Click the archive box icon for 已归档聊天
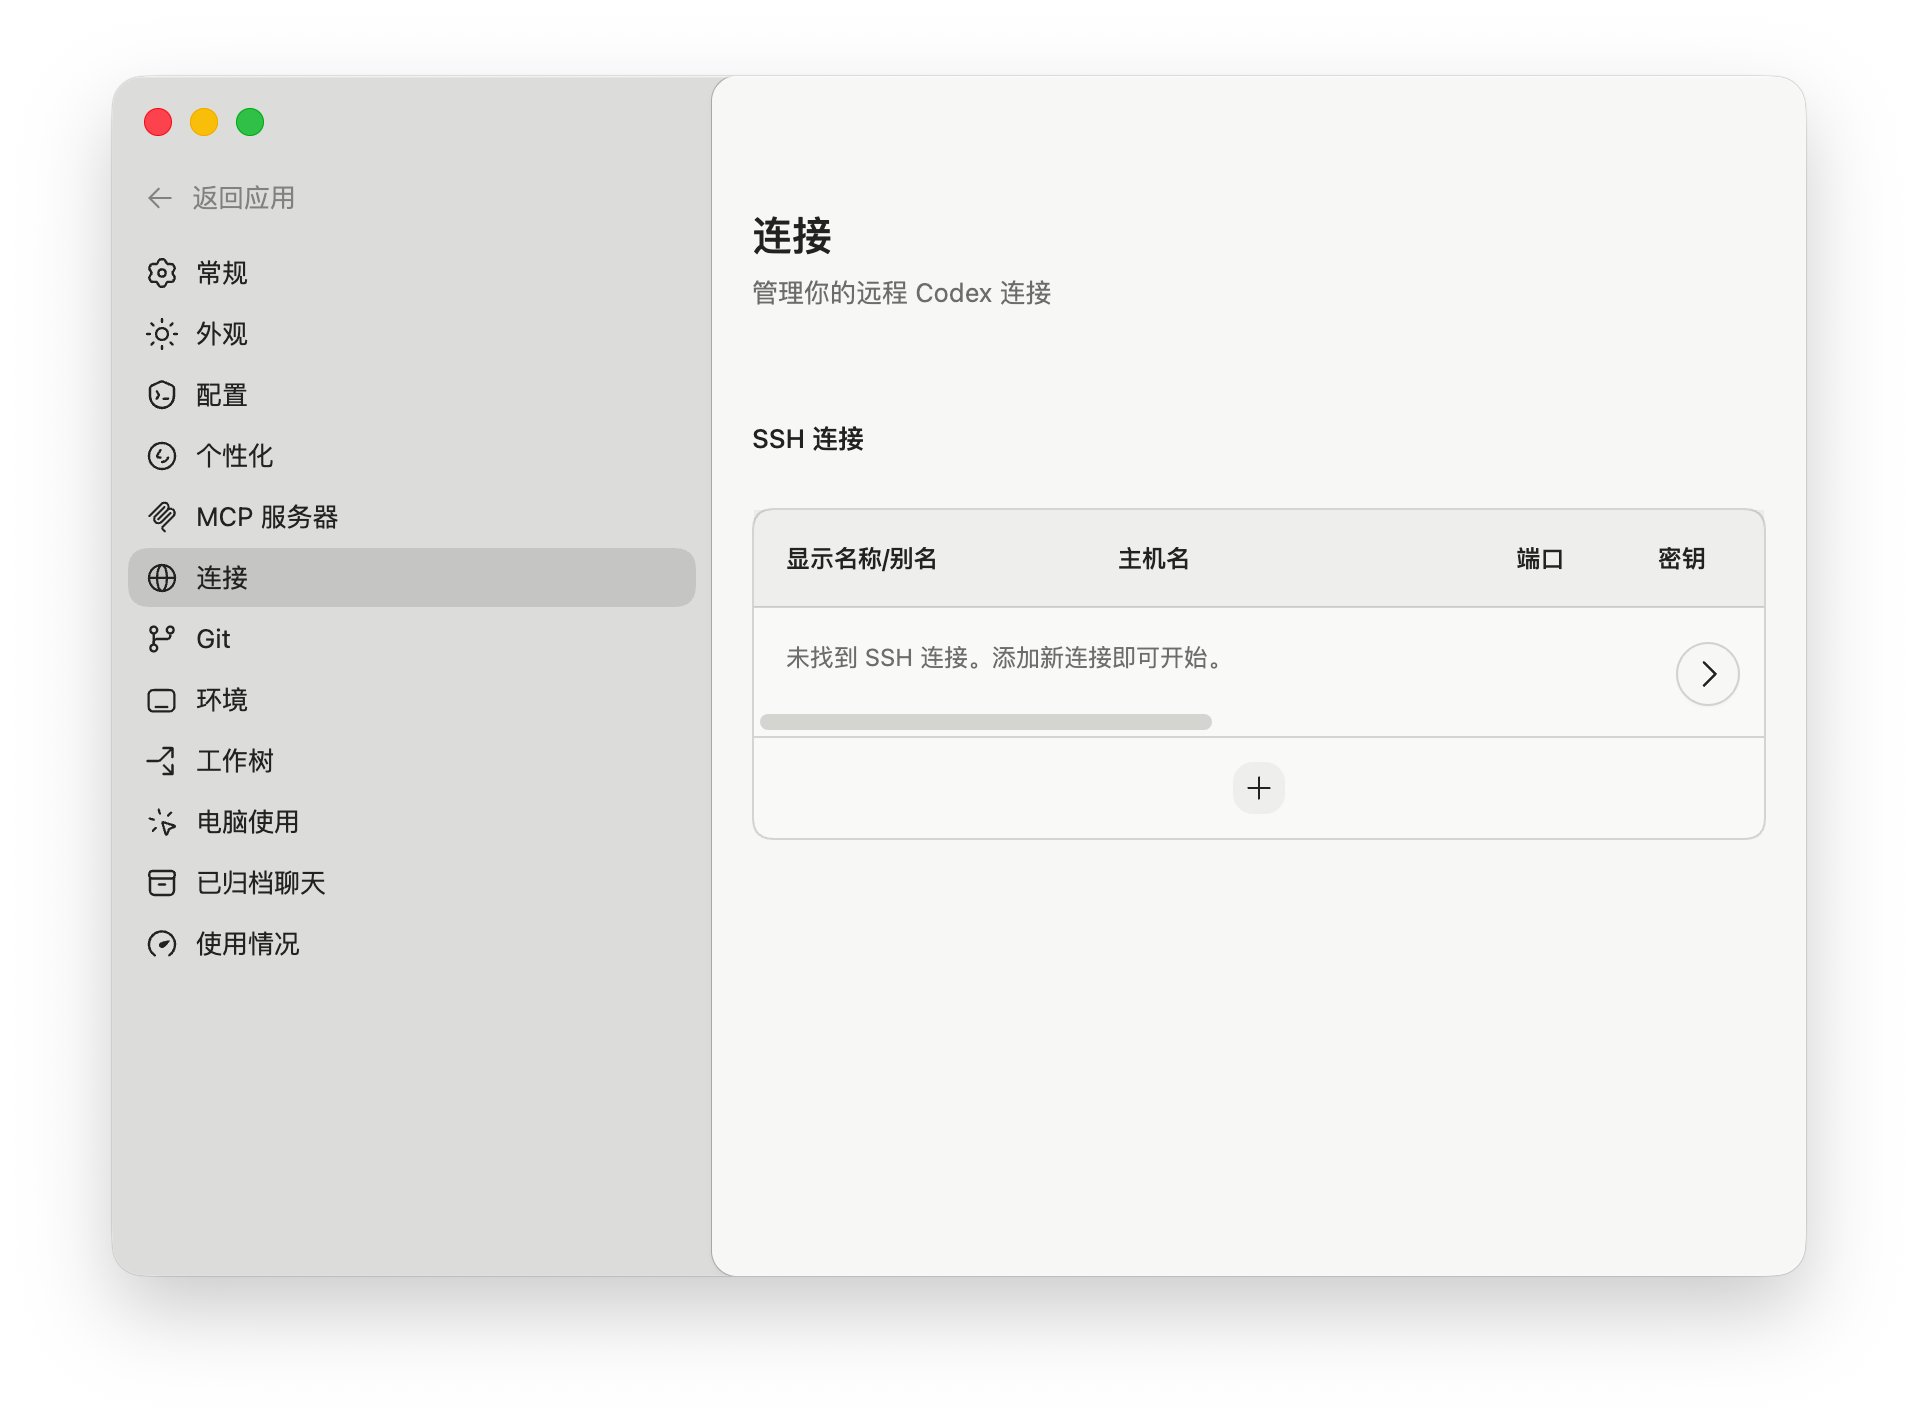 [161, 883]
